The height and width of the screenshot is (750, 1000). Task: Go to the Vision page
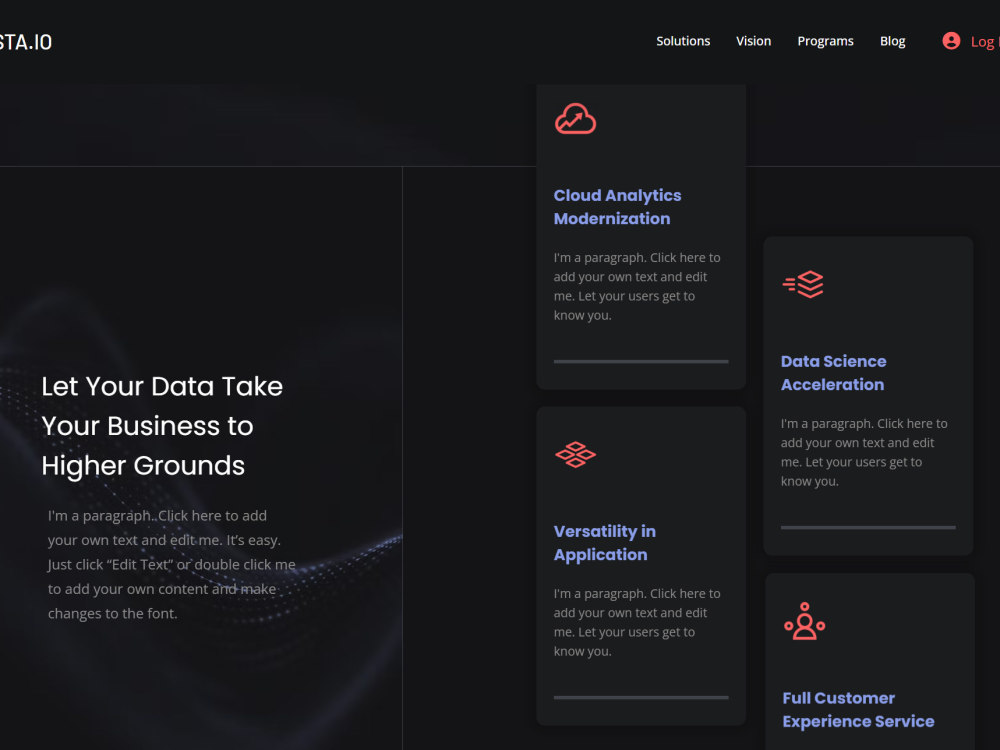pos(753,41)
